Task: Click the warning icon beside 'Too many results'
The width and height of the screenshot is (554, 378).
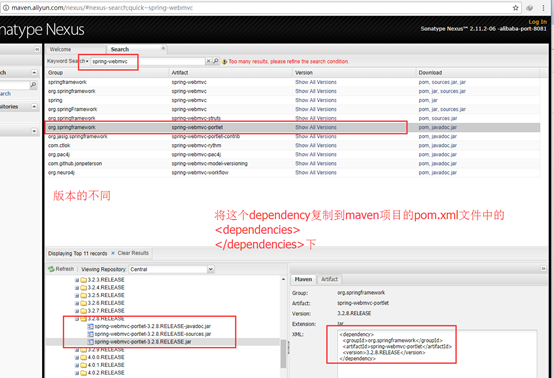Action: click(x=224, y=62)
